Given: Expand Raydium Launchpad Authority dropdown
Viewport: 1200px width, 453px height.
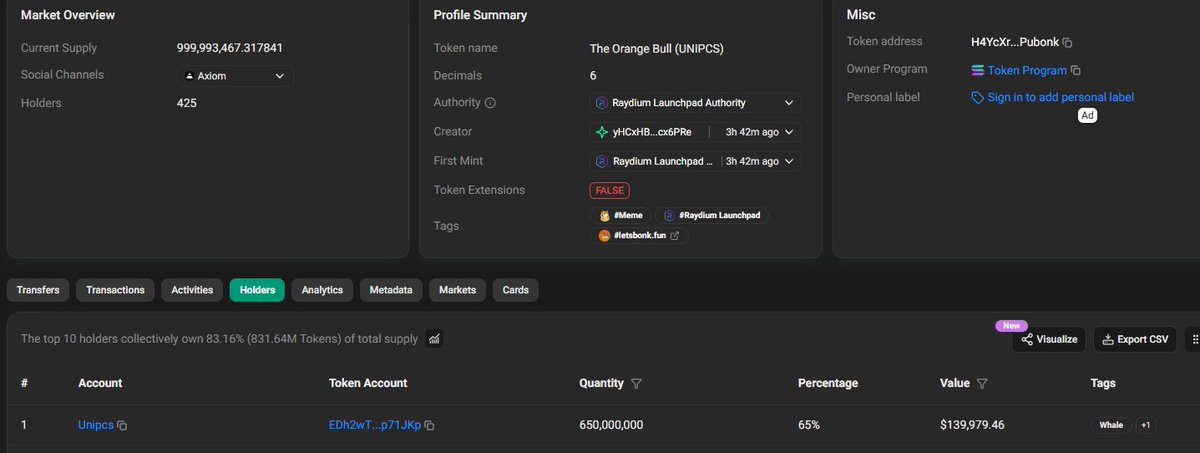Looking at the screenshot, I should tap(695, 103).
